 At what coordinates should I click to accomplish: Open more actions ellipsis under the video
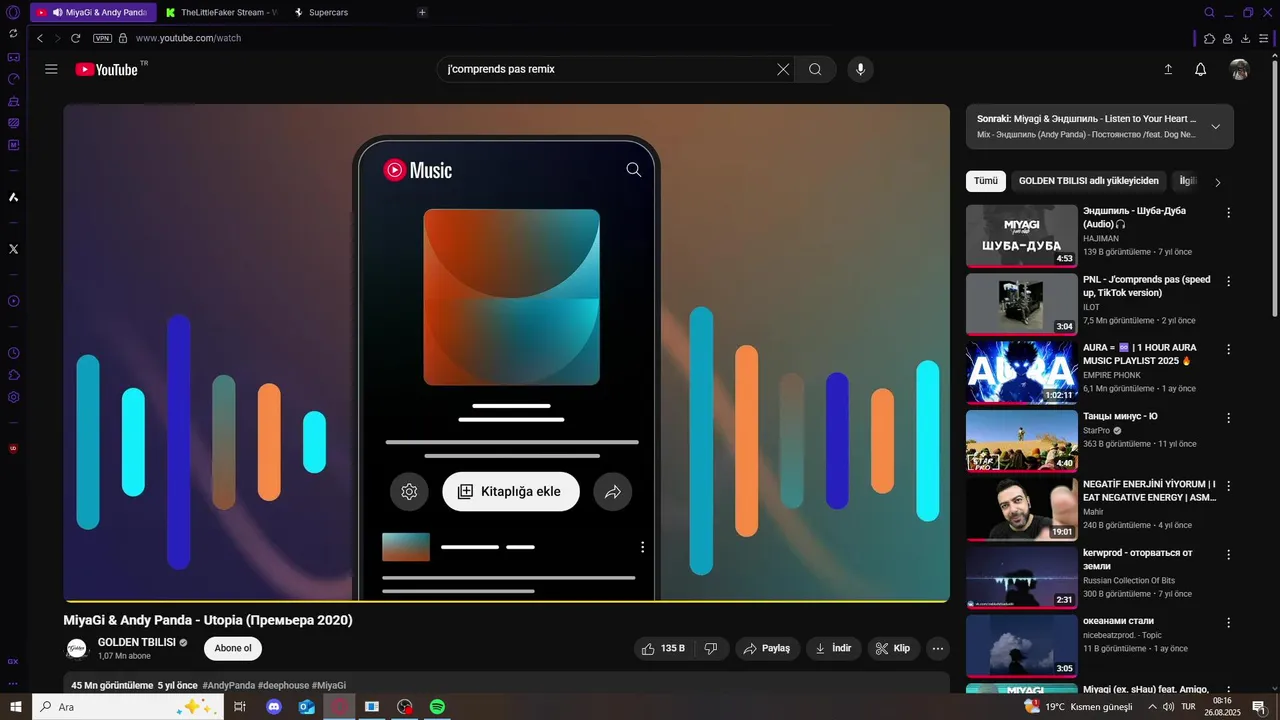pos(938,648)
